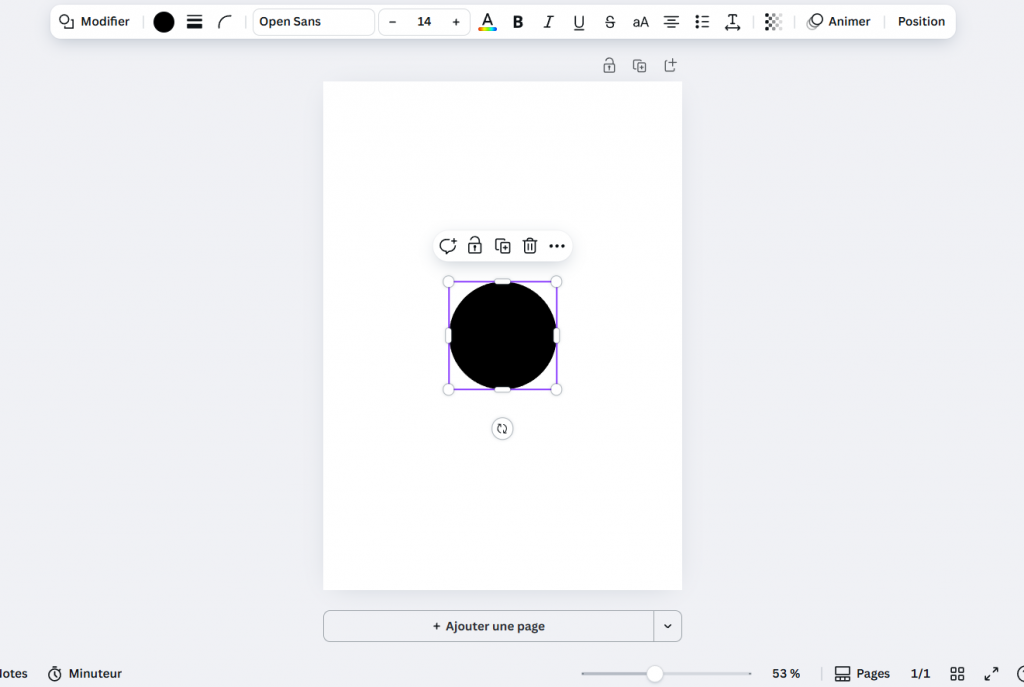Expand the add page options chevron
The image size is (1024, 687).
click(x=667, y=626)
